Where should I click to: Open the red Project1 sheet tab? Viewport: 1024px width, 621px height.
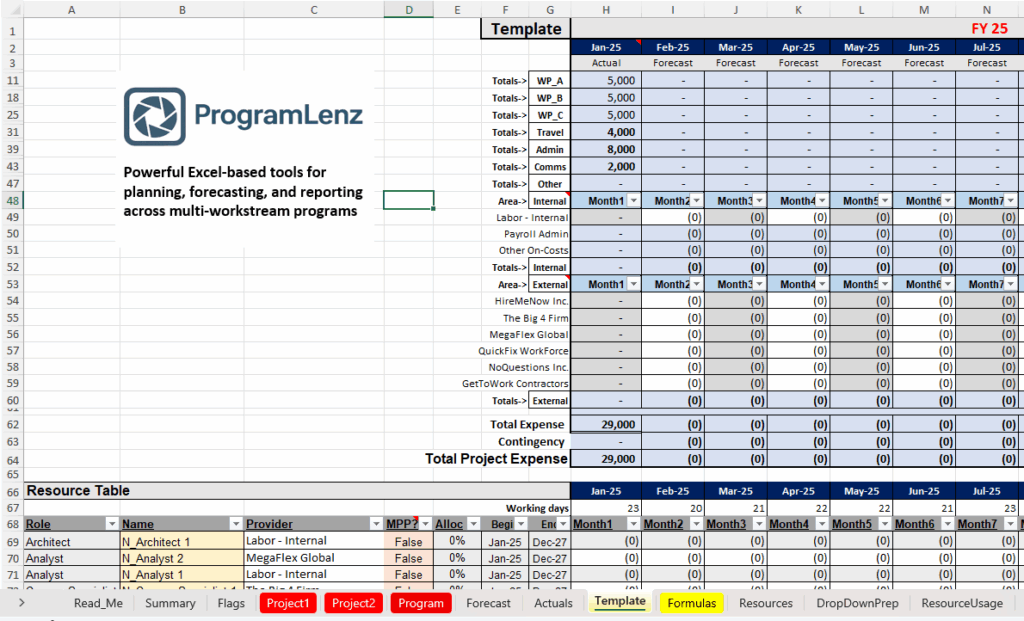[288, 603]
